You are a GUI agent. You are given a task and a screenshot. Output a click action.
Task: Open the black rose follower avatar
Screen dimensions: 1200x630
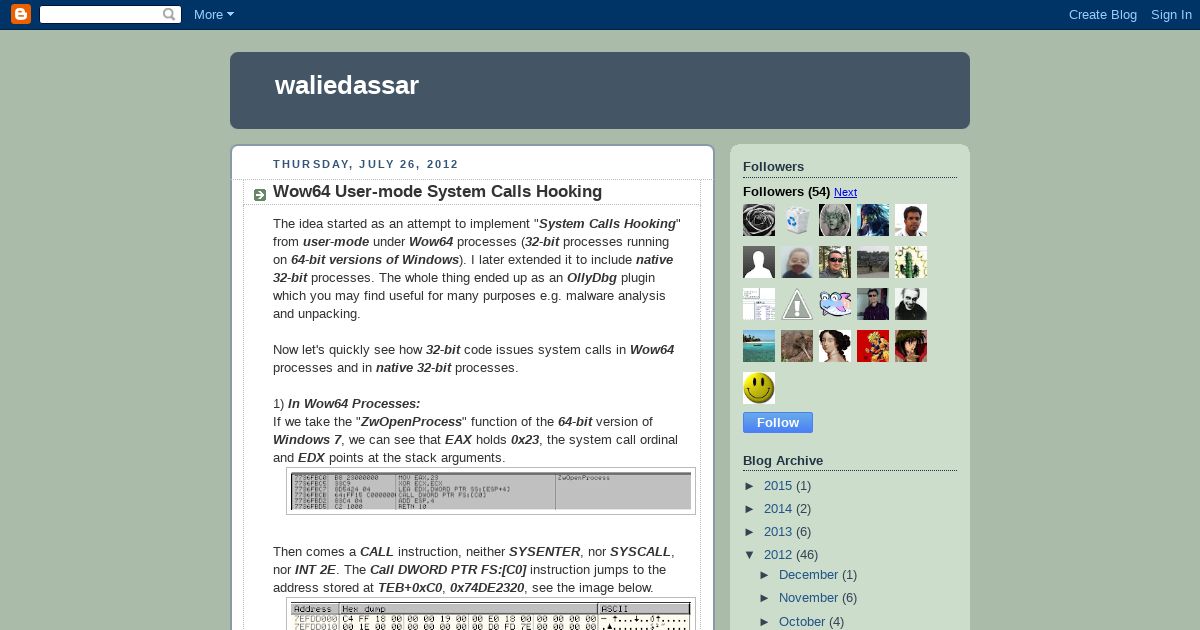759,220
